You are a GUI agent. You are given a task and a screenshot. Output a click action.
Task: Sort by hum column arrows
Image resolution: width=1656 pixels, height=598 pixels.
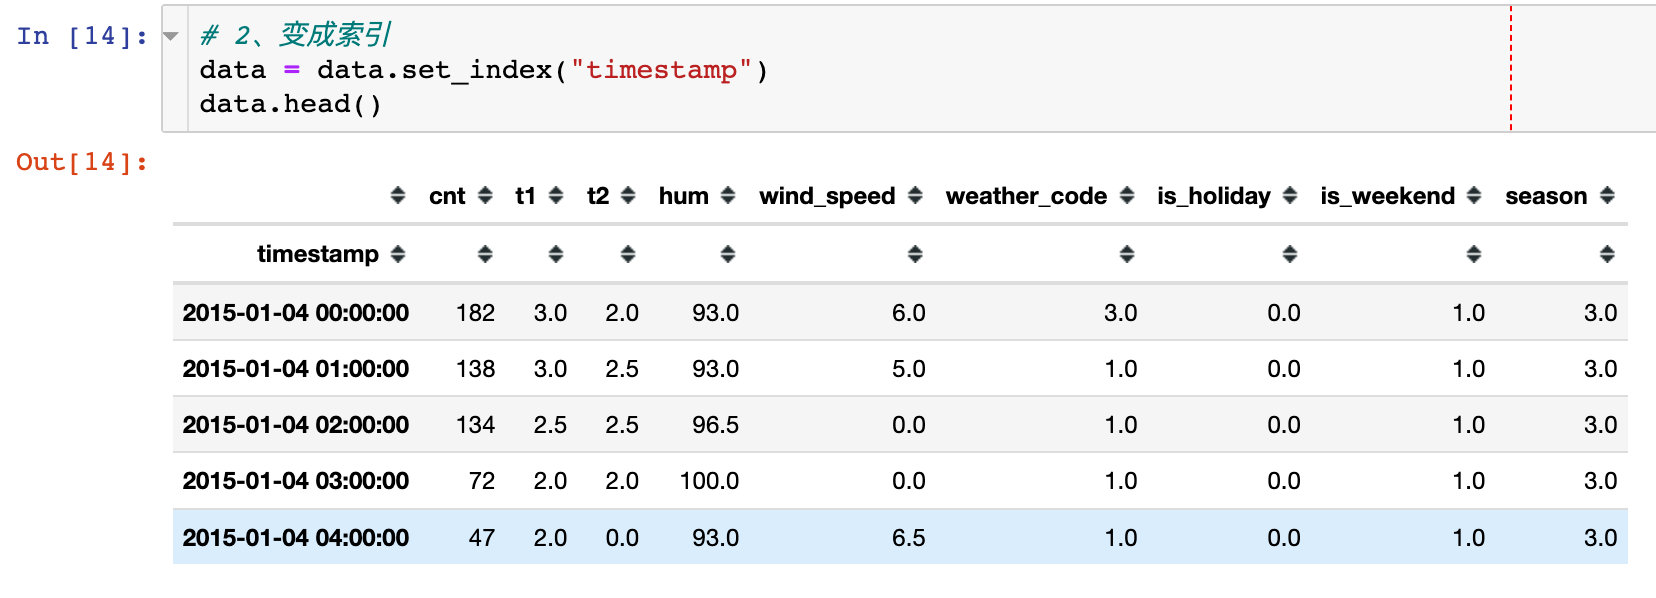pos(728,196)
